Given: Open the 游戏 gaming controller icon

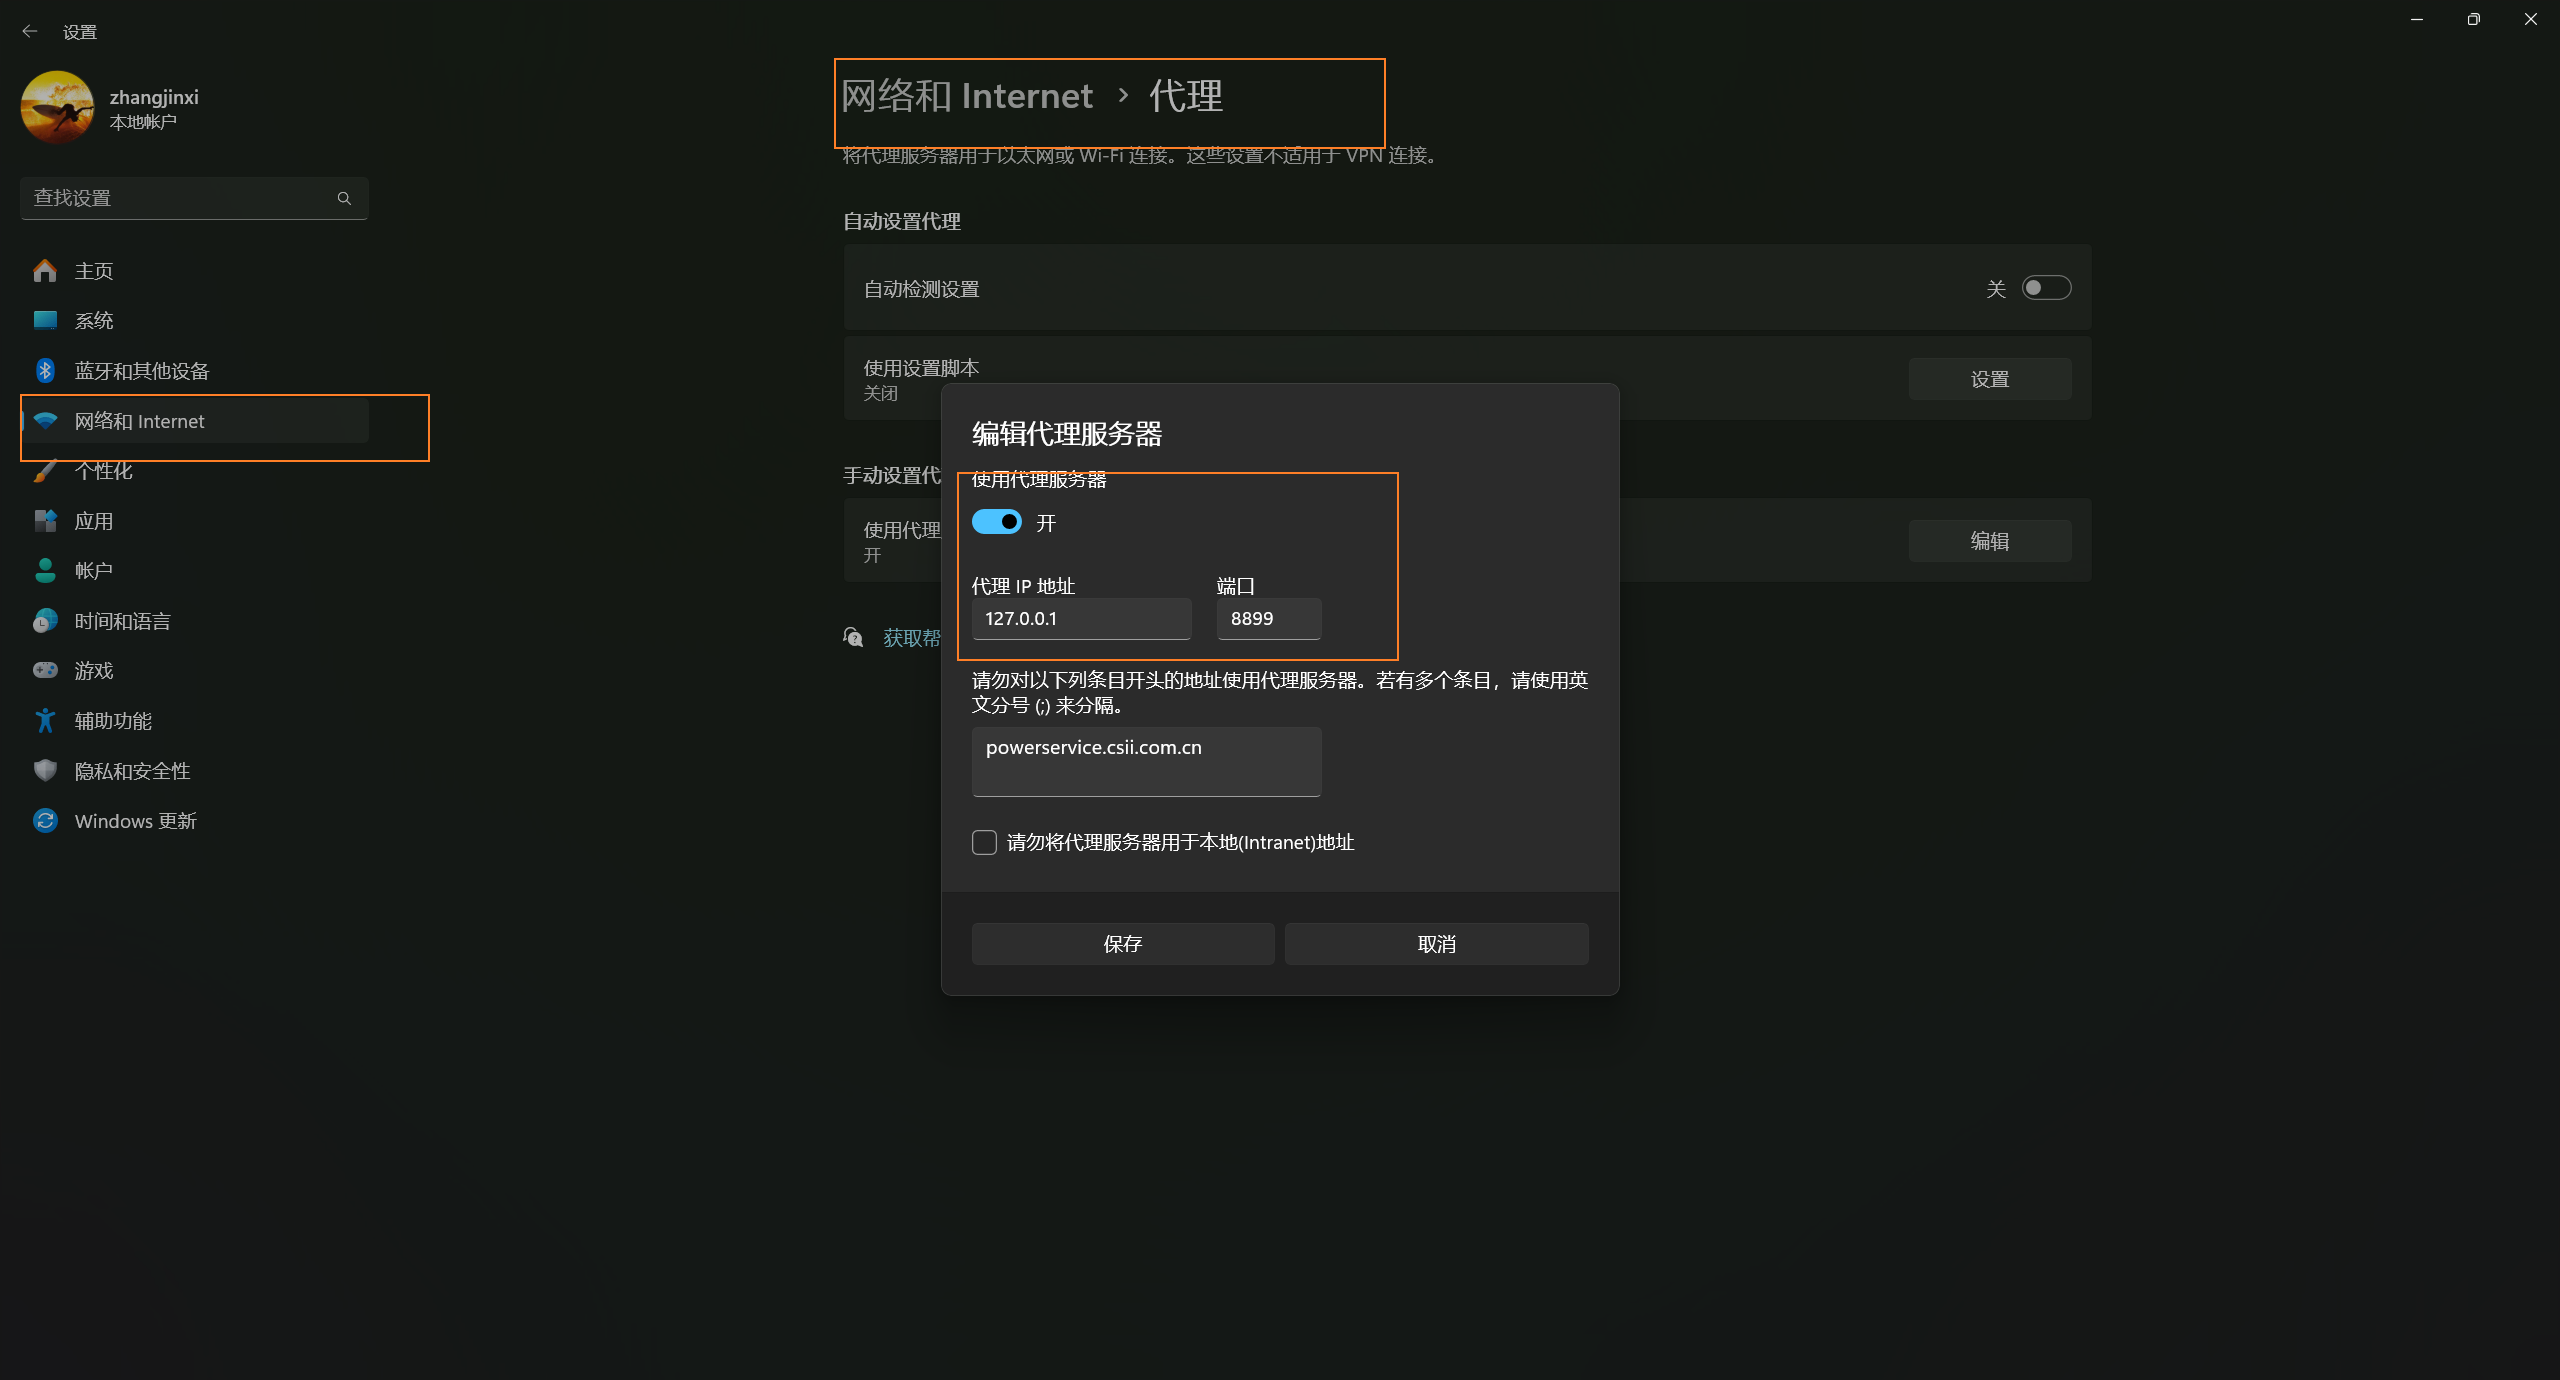Looking at the screenshot, I should [45, 670].
